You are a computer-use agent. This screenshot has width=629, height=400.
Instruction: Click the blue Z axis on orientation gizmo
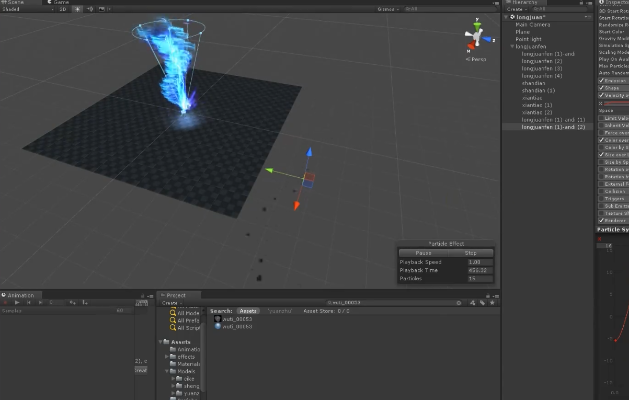[488, 39]
